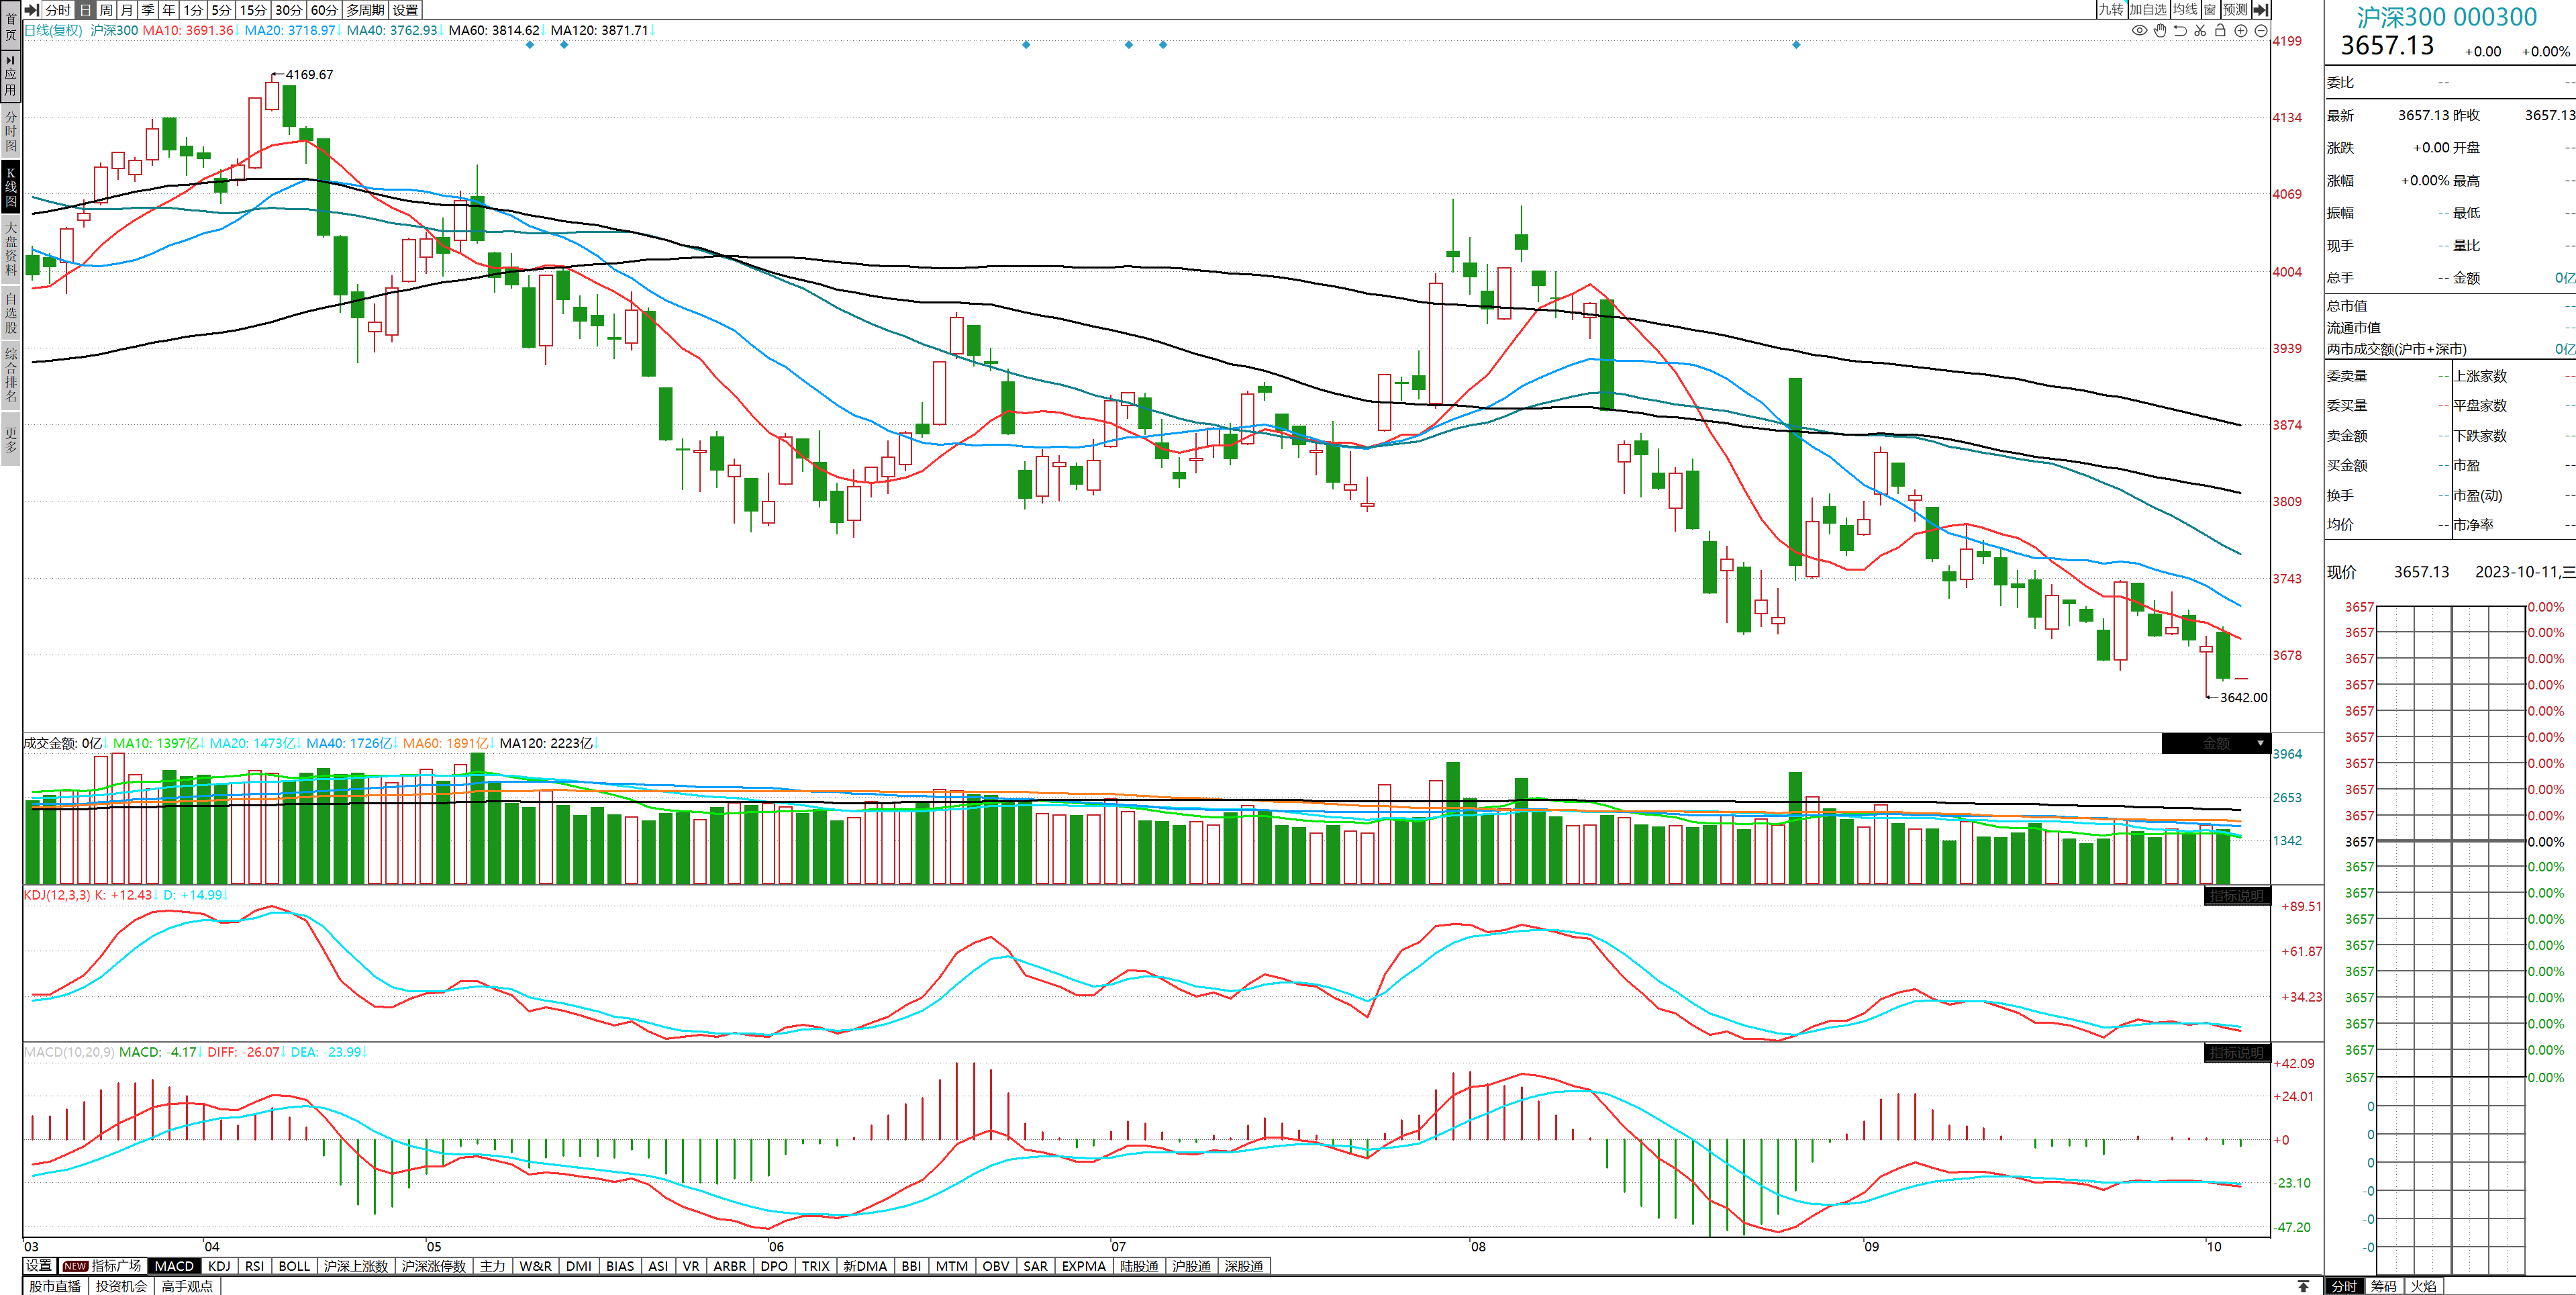Toggle the padlock lock icon

click(x=2220, y=30)
